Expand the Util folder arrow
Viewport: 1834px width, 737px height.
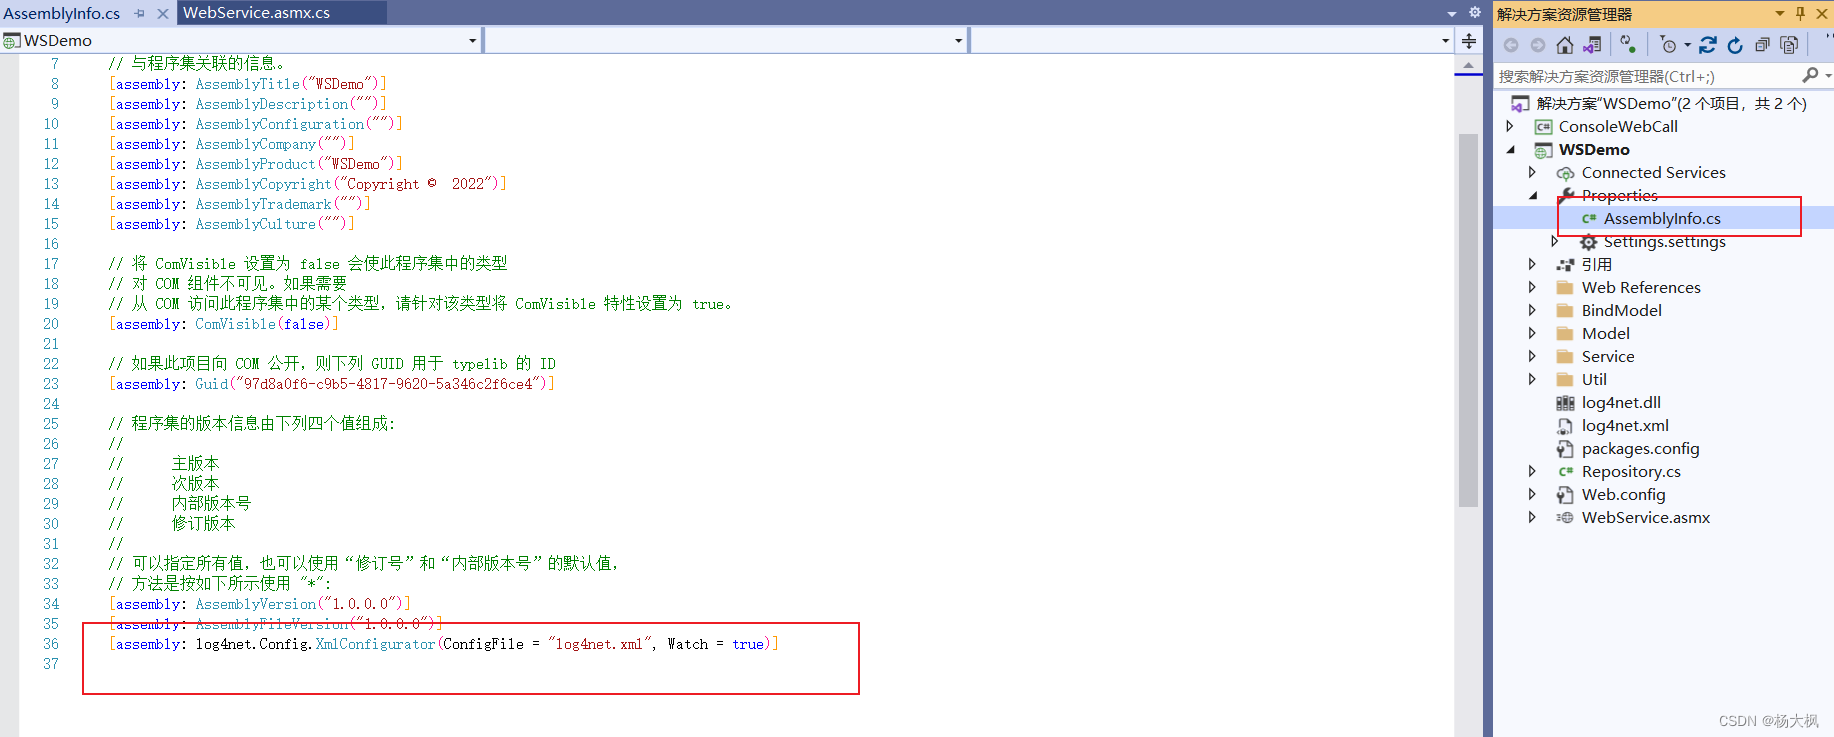1532,379
